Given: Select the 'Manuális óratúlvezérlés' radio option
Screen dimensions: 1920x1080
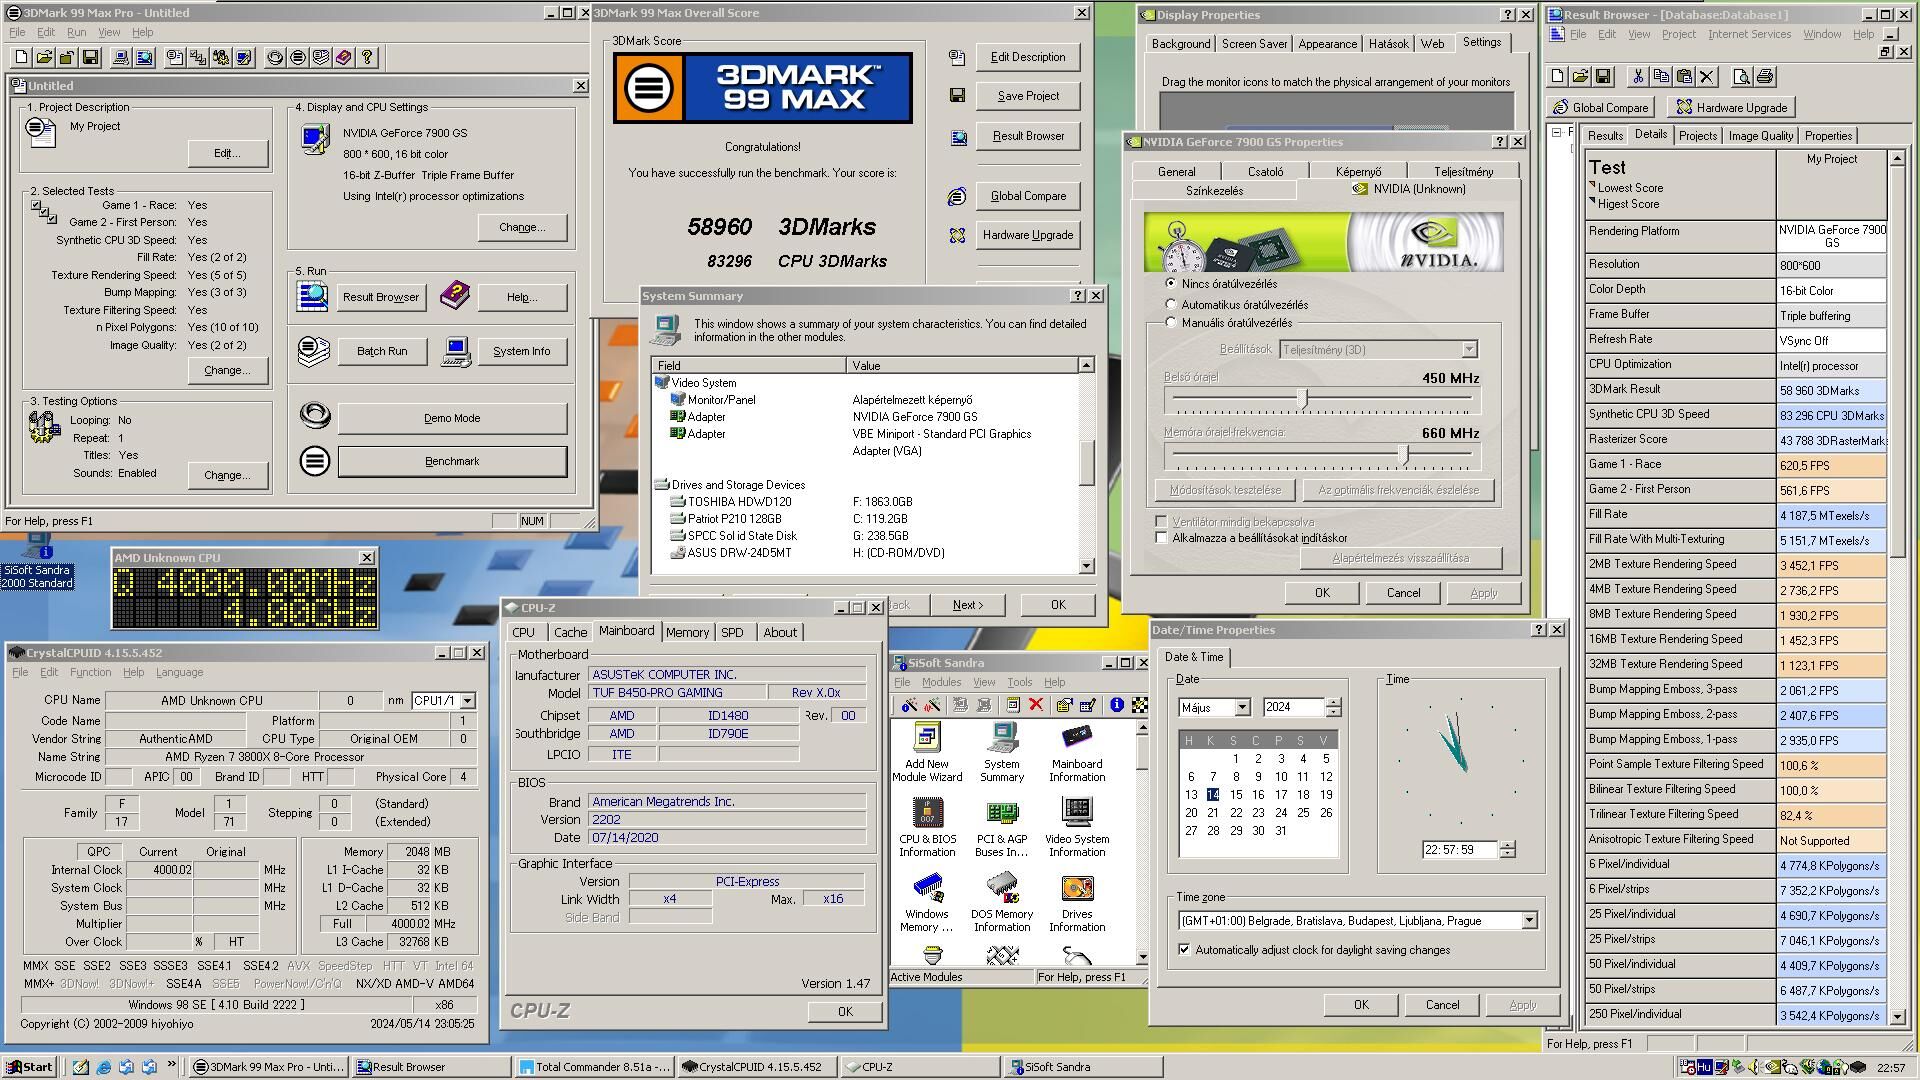Looking at the screenshot, I should (x=1170, y=323).
